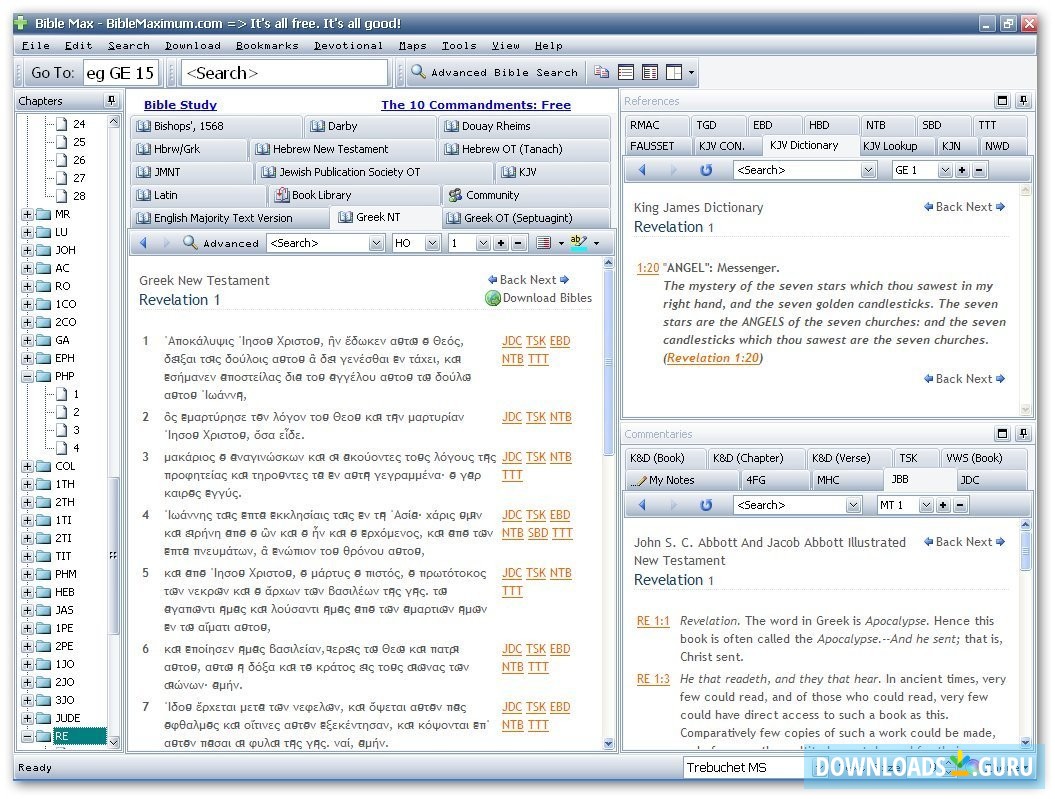Image resolution: width=1055 pixels, height=799 pixels.
Task: Expand the JUDE book in Chapters tree
Action: click(27, 718)
